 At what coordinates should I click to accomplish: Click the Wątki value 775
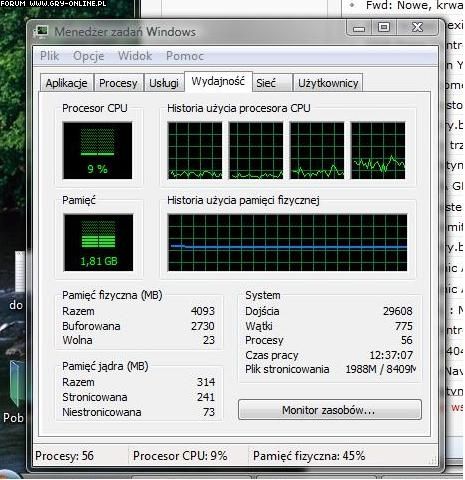tap(404, 326)
